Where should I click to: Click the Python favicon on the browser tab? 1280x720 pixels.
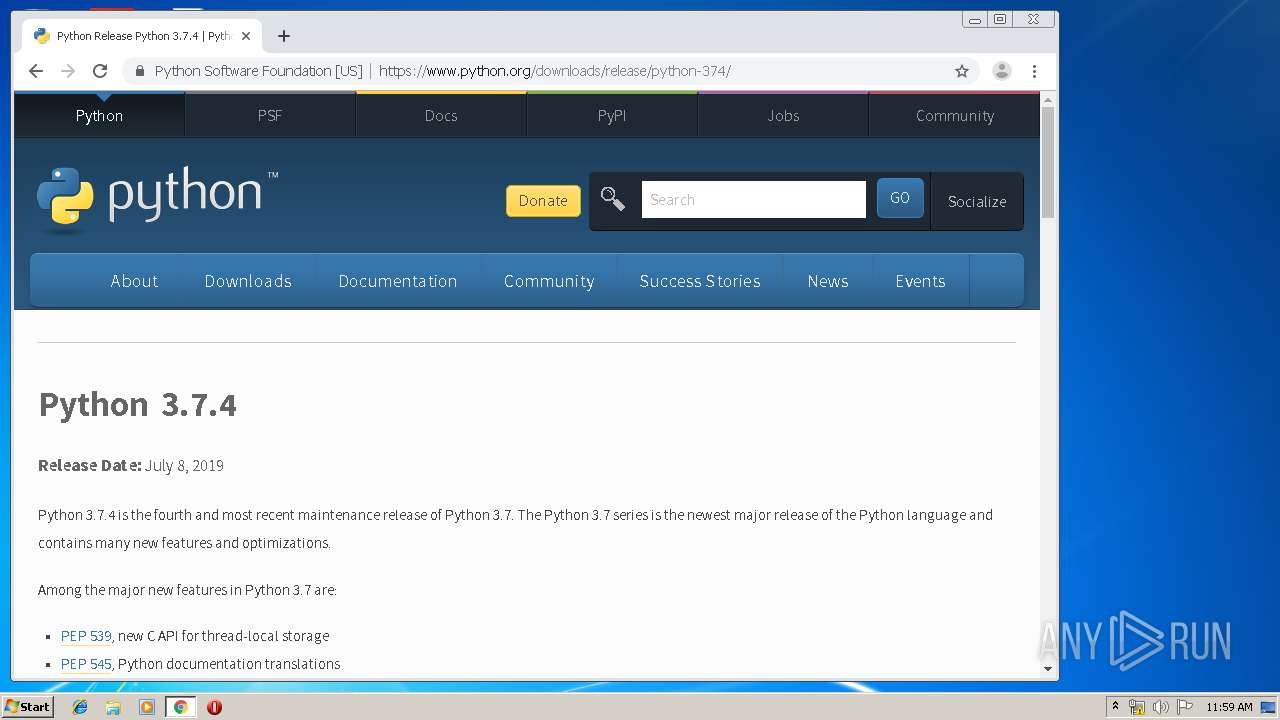[x=41, y=36]
